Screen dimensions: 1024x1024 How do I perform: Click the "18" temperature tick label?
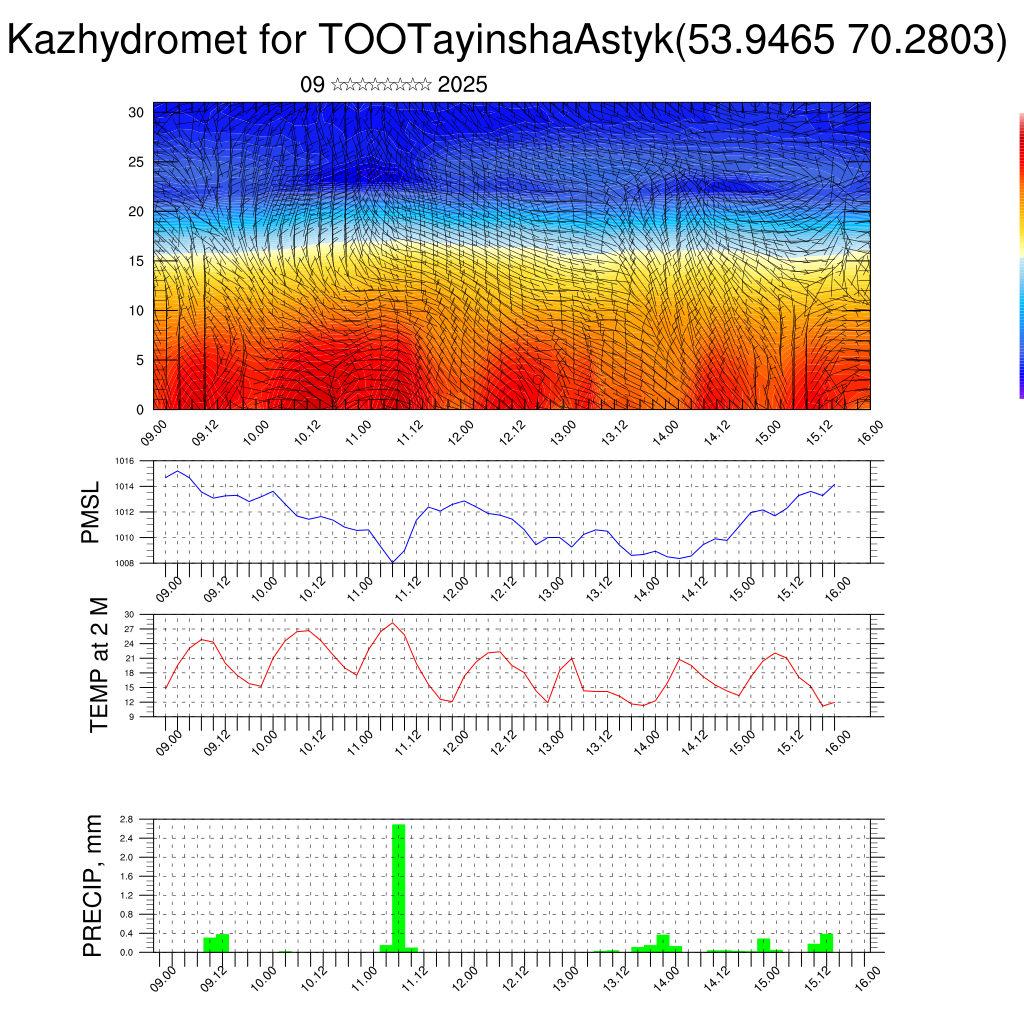[x=129, y=673]
